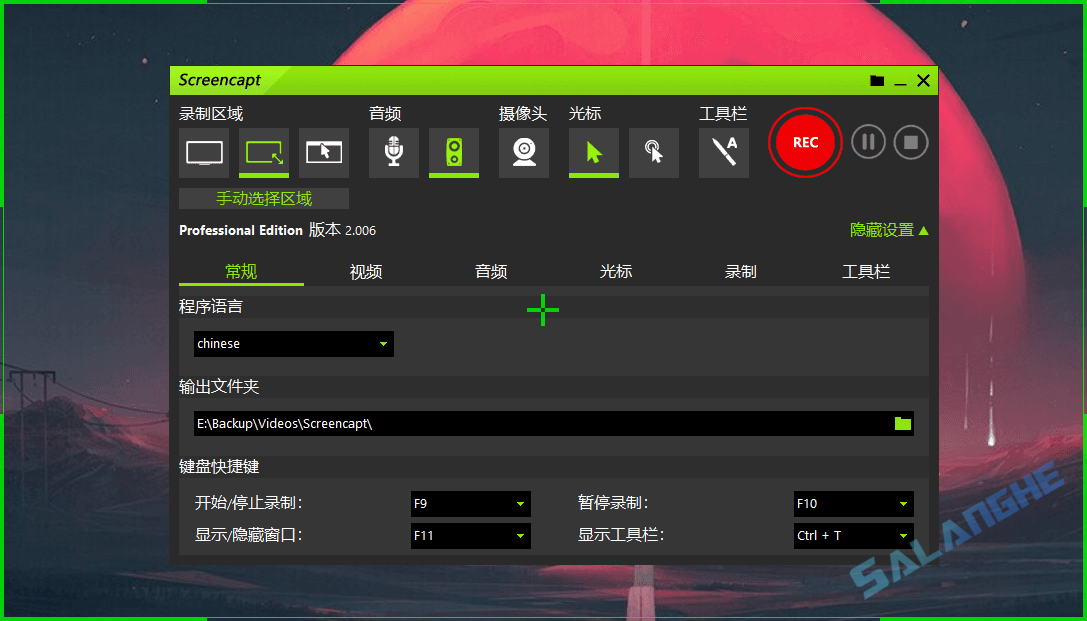This screenshot has height=621, width=1087.
Task: Select window capture recording mode
Action: pos(323,152)
